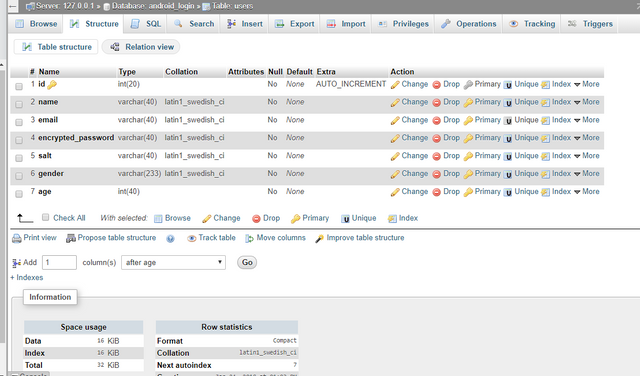Open the Privileges tab
640x376 pixels.
(403, 24)
